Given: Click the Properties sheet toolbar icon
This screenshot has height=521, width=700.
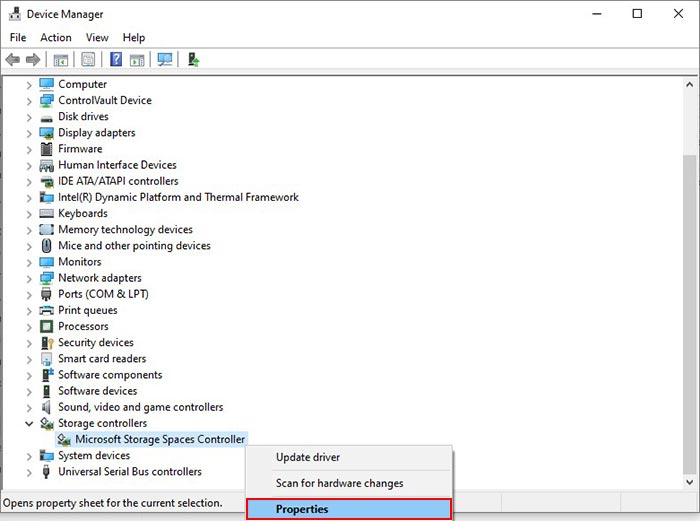Looking at the screenshot, I should [x=88, y=59].
